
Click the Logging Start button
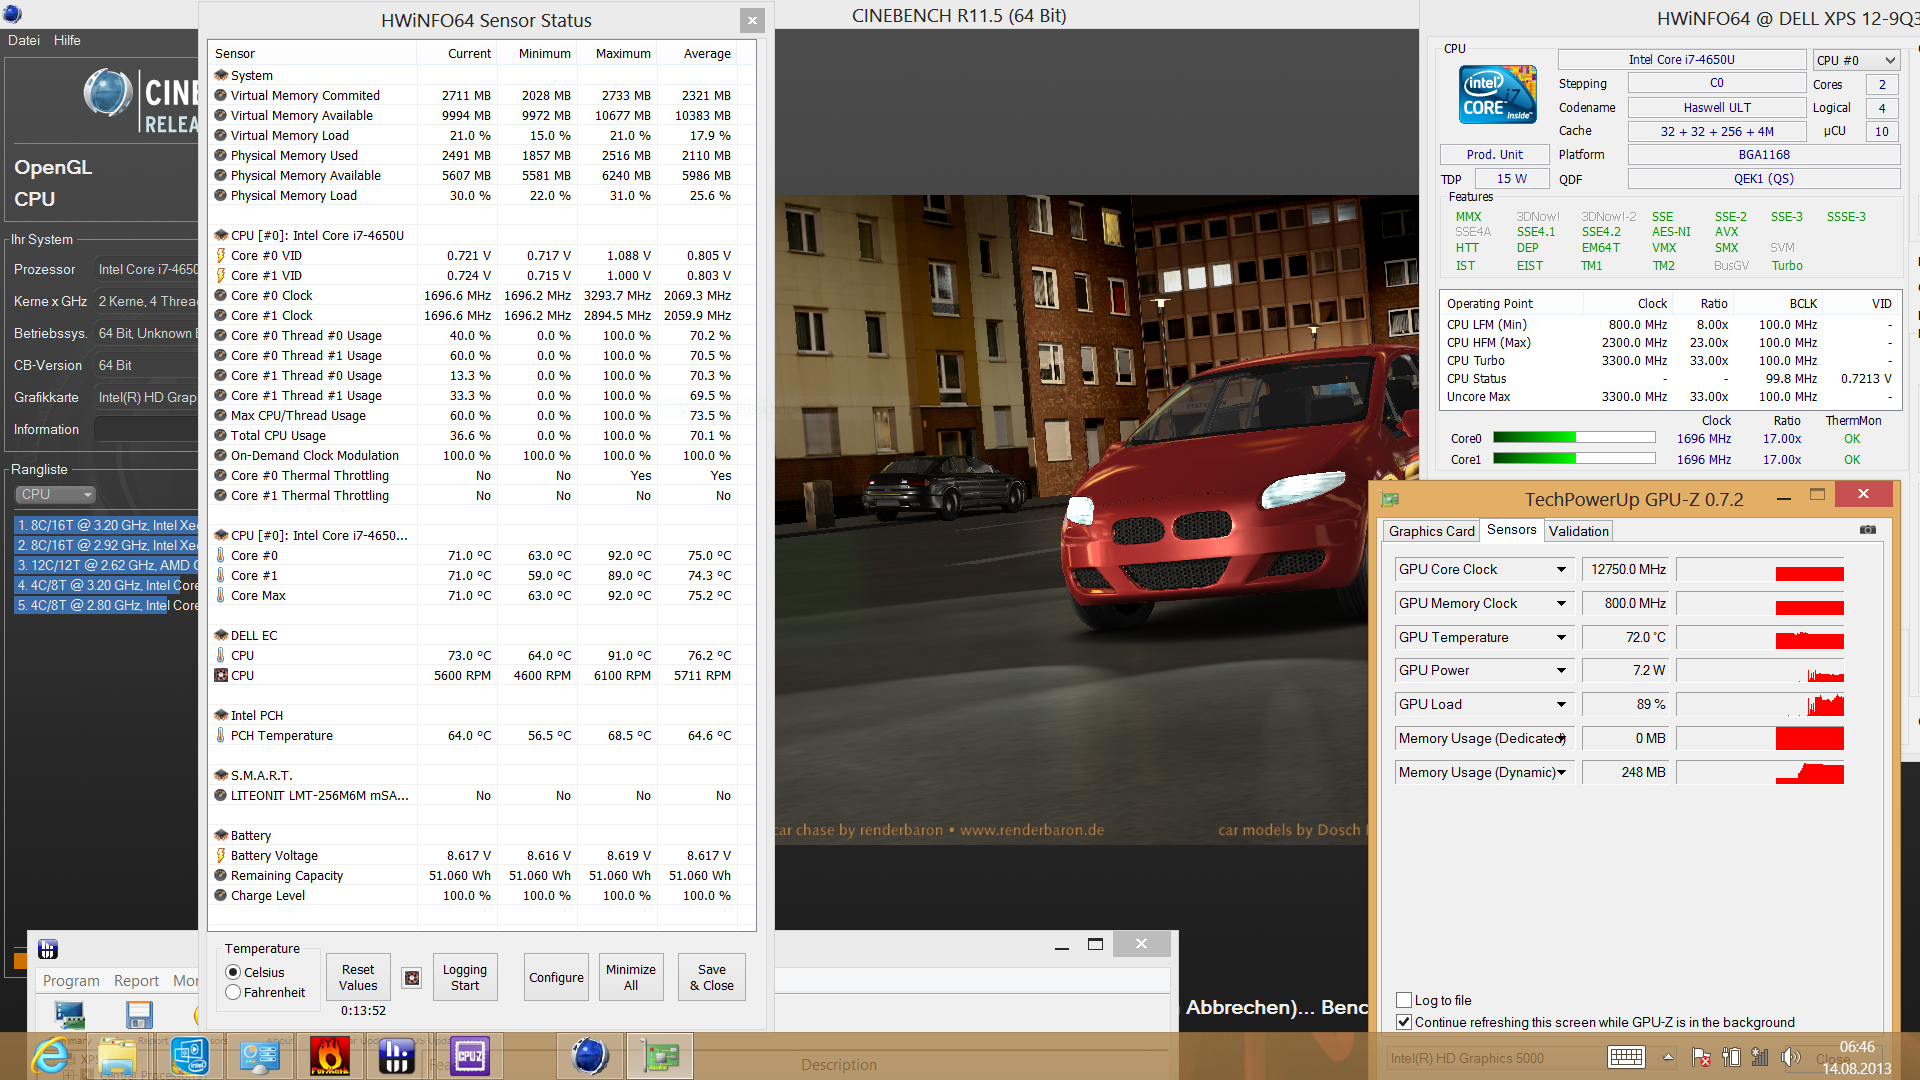[x=464, y=977]
